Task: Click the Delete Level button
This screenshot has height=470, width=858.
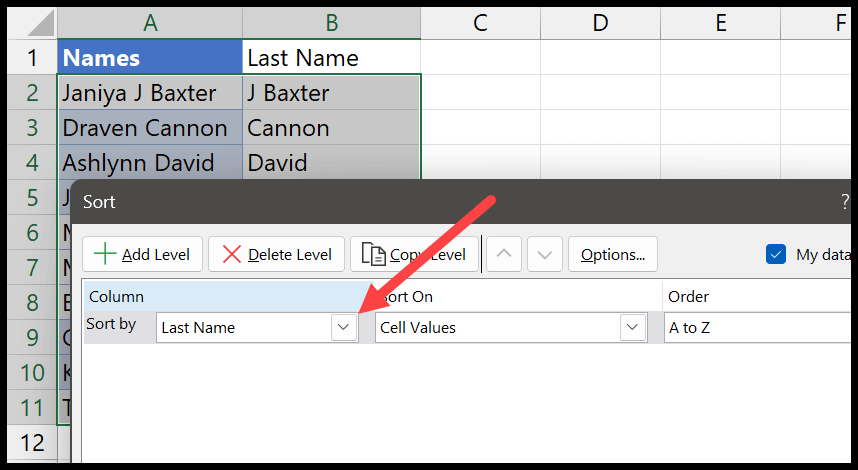Action: click(x=276, y=254)
